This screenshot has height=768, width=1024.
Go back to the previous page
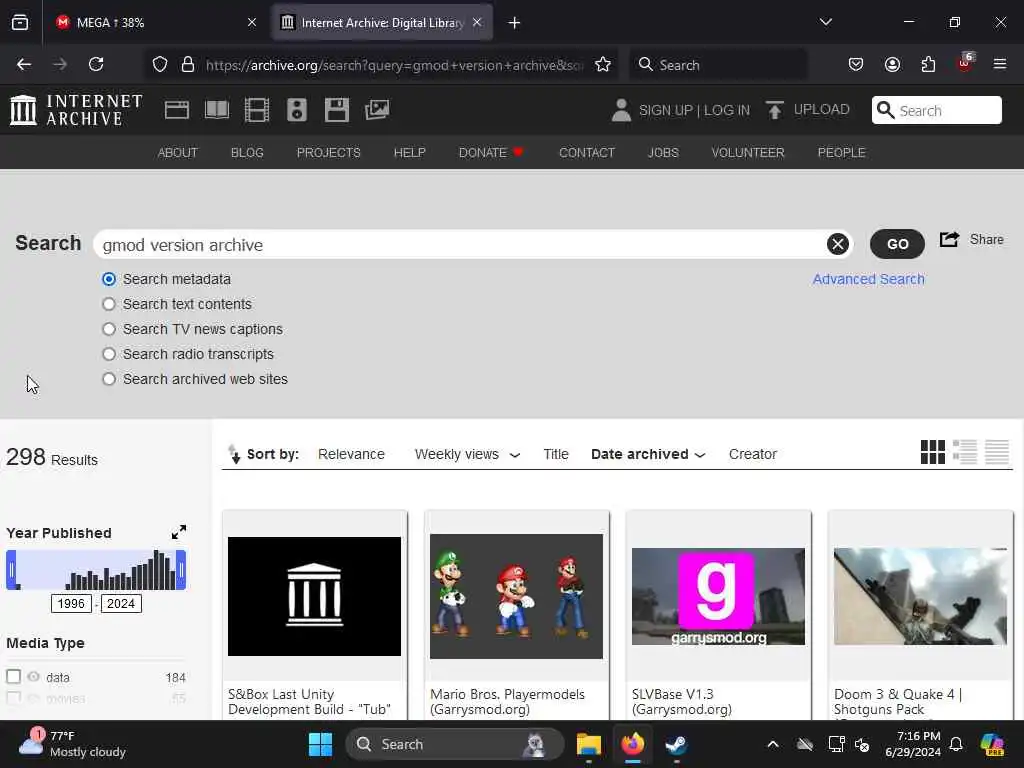(24, 64)
